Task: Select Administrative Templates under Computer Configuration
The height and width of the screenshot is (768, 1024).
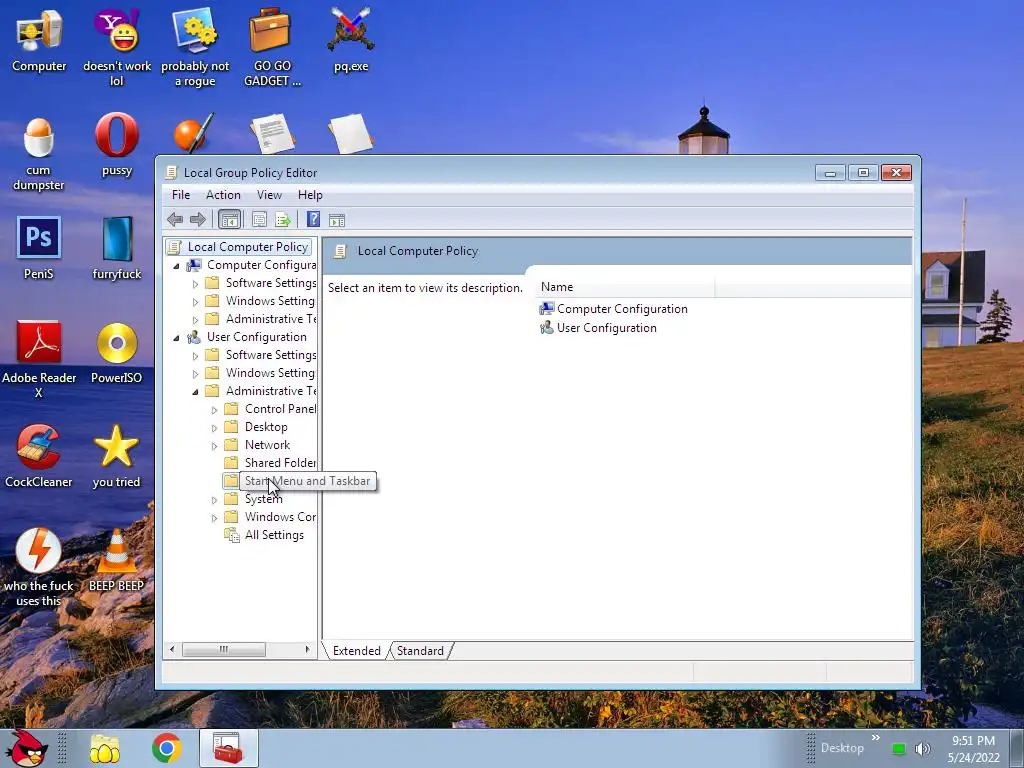Action: [261, 319]
